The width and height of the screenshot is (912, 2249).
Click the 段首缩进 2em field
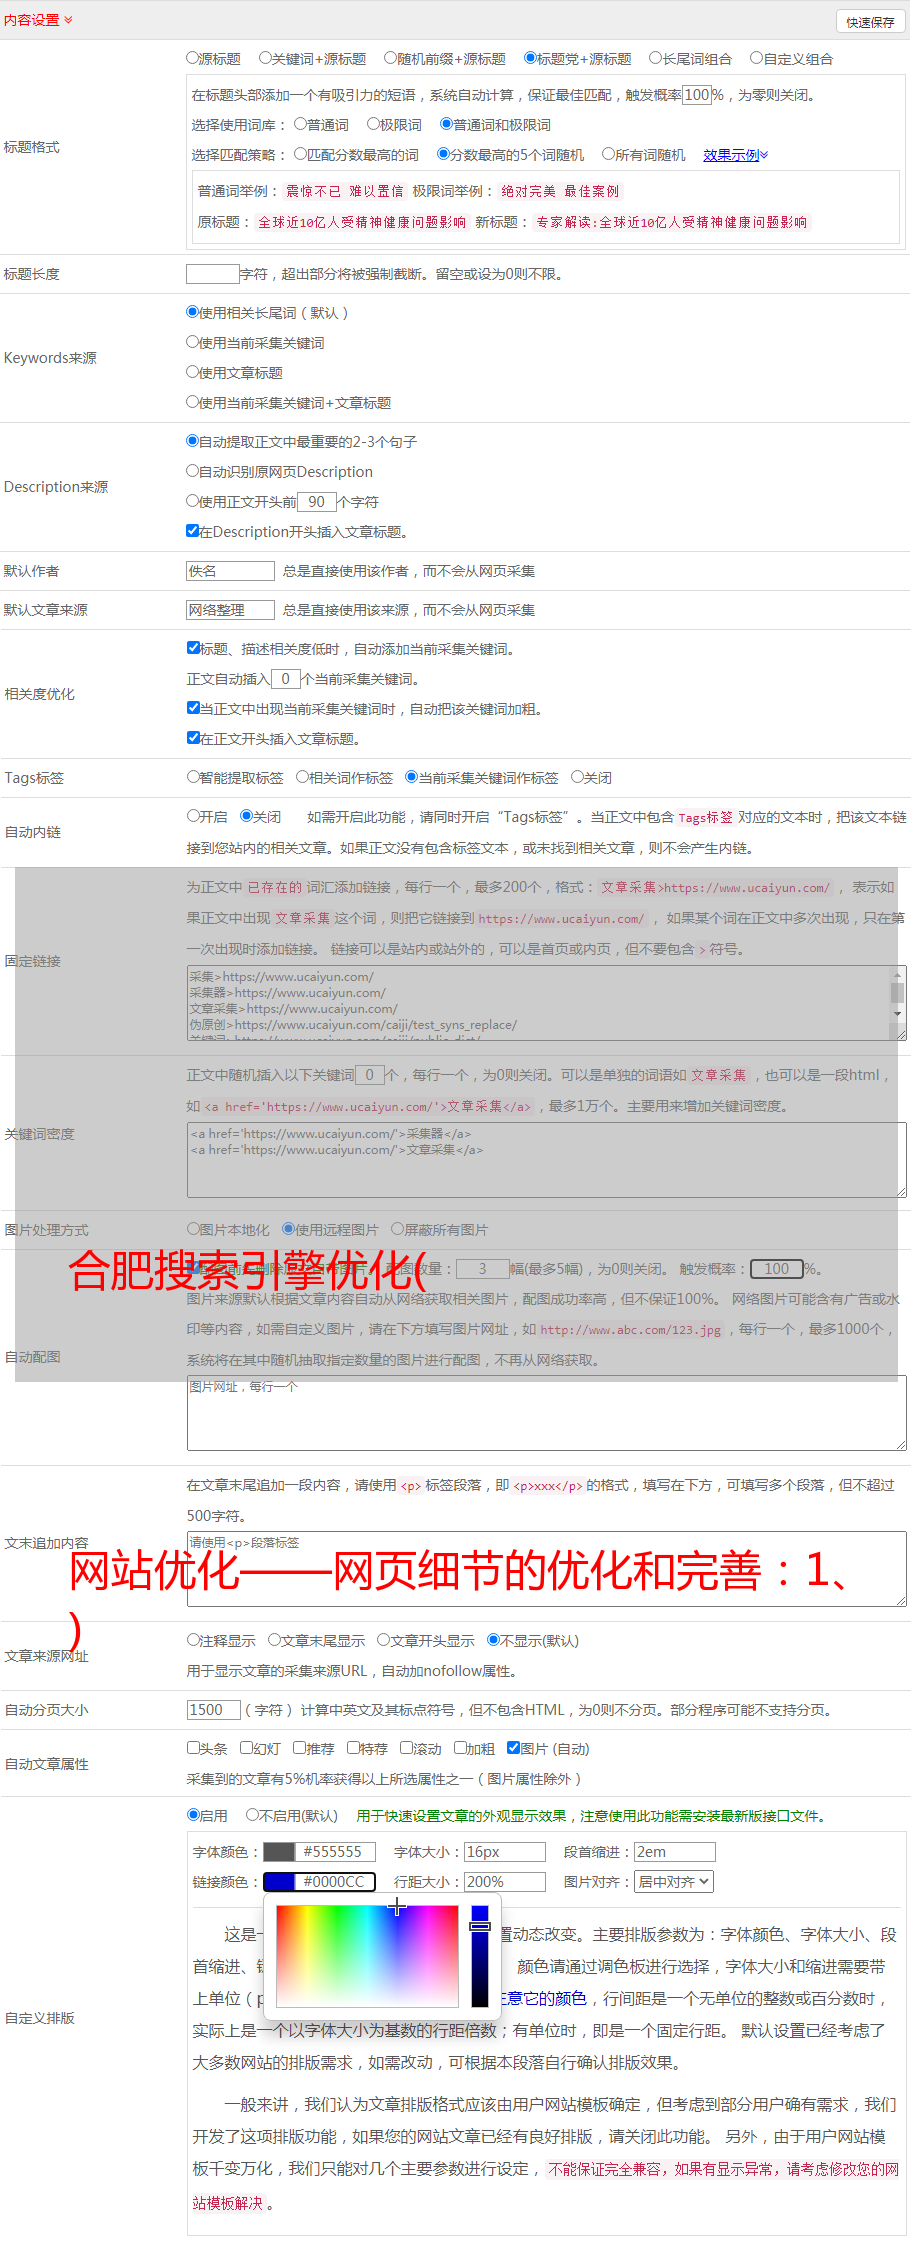[675, 1852]
